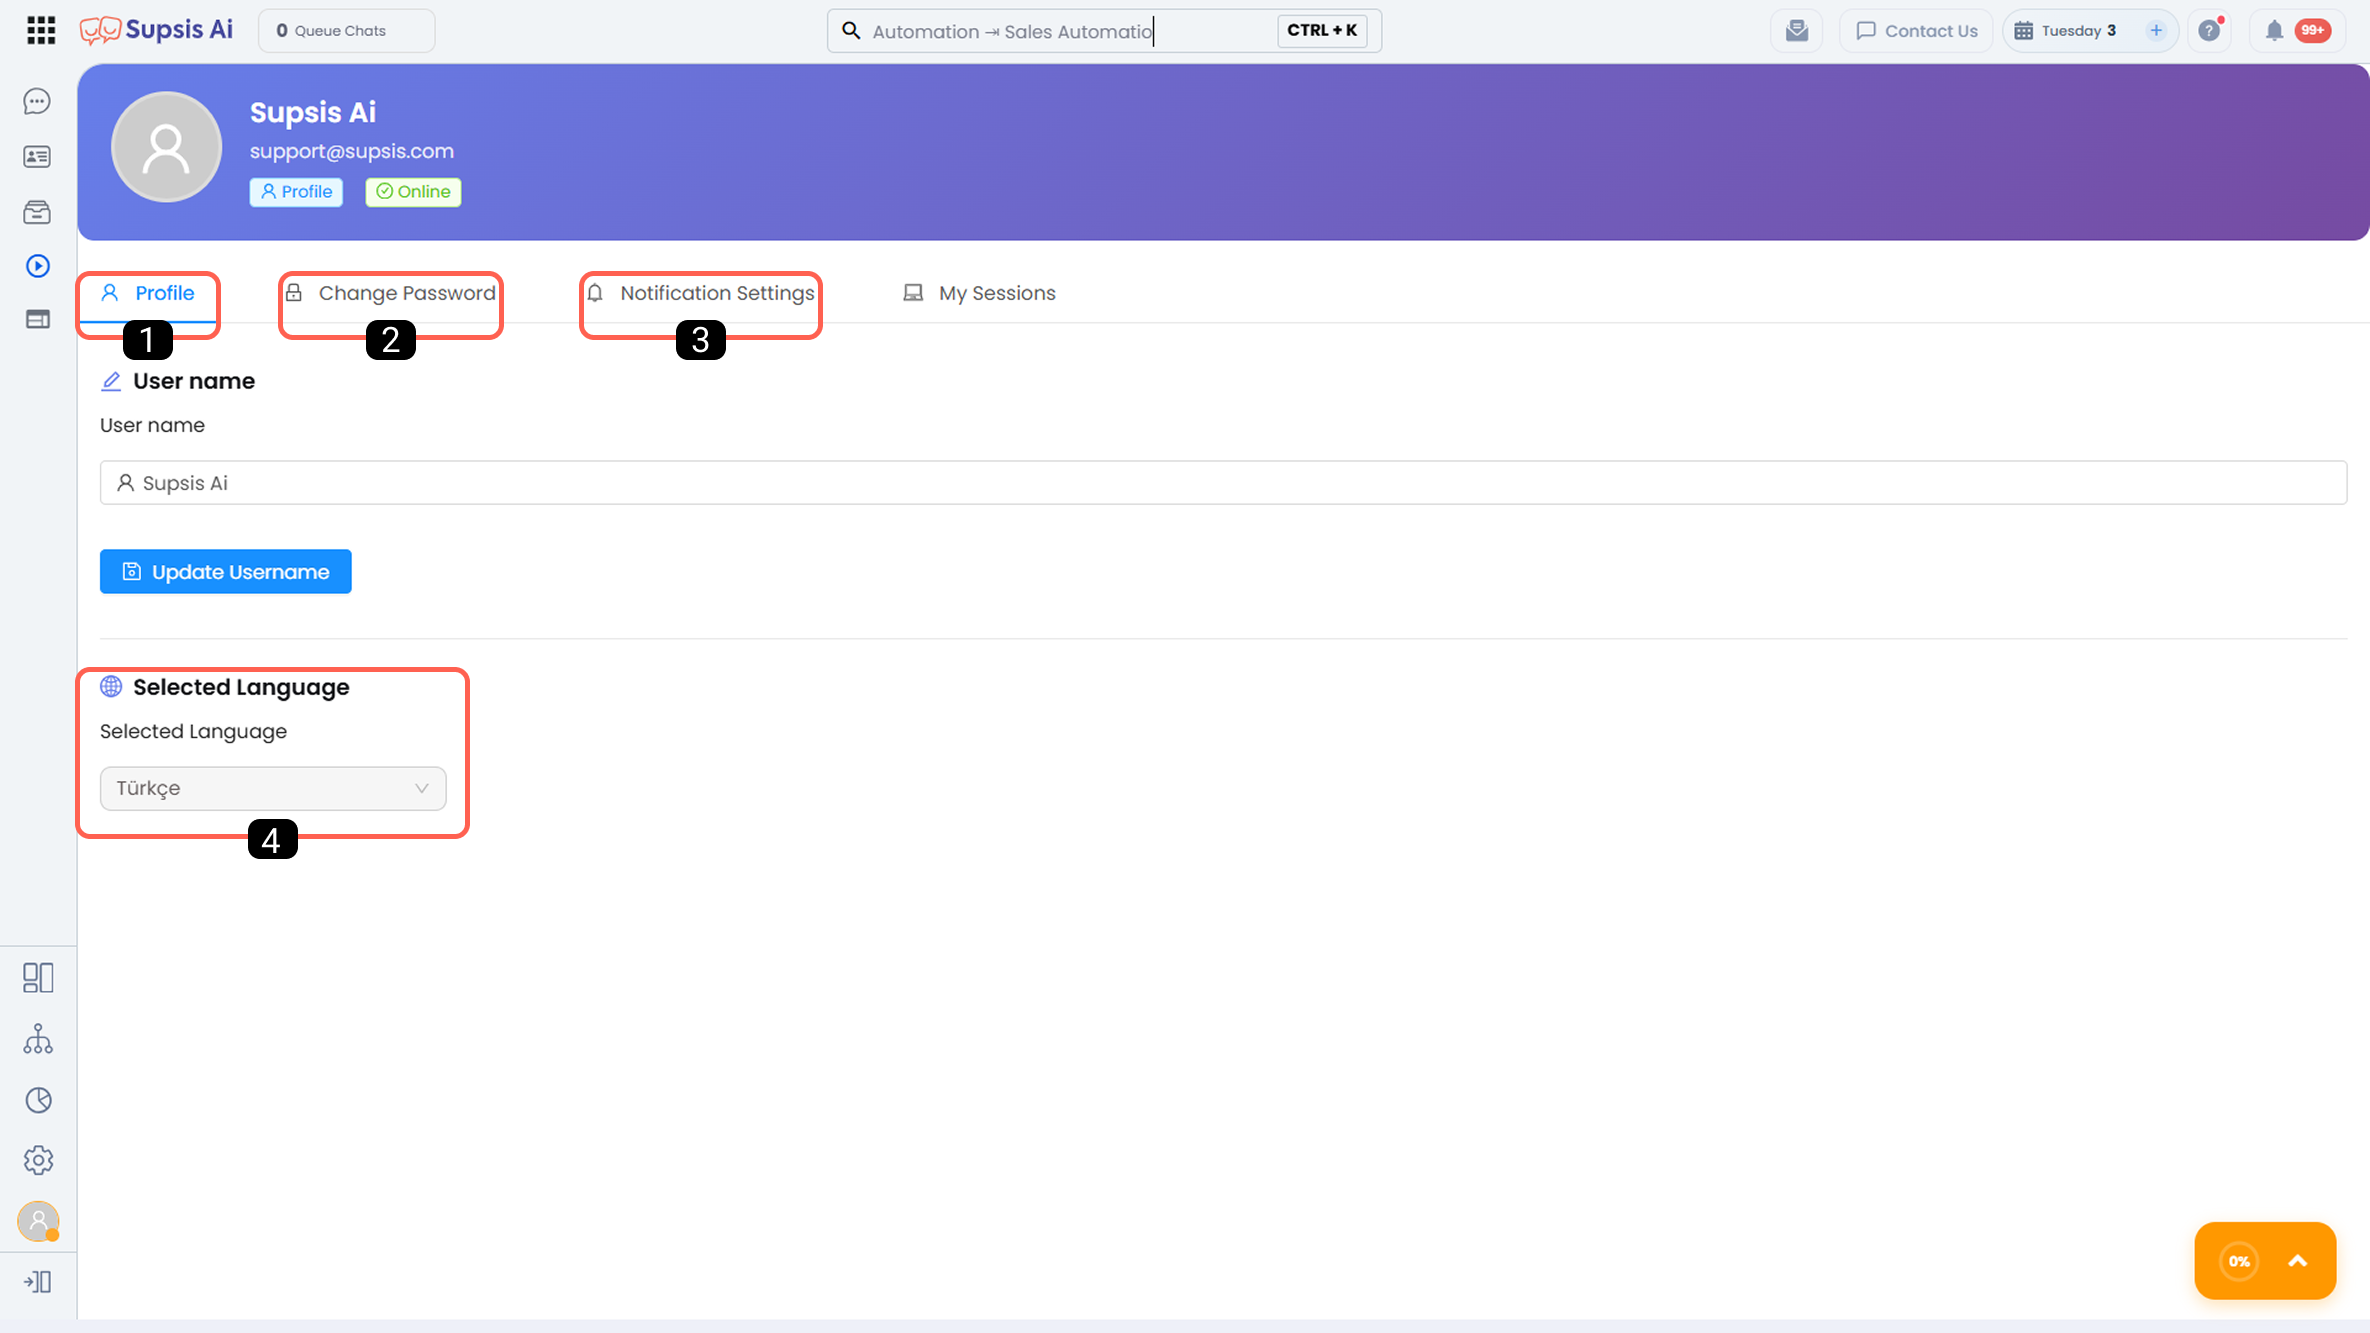Focus the top search bar field
Viewport: 2370px width, 1333px height.
1104,31
